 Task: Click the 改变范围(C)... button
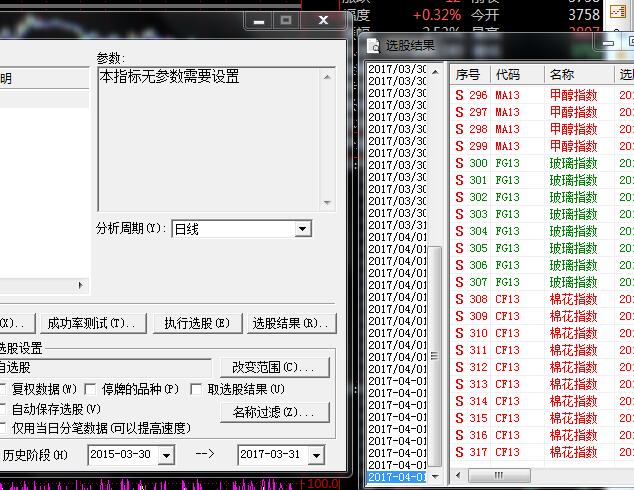tap(275, 367)
